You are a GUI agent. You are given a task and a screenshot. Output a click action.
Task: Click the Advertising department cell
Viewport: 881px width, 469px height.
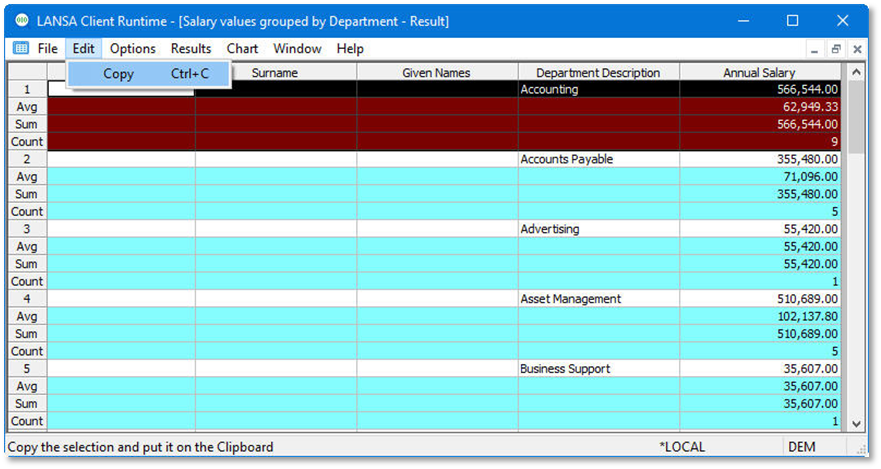(599, 229)
